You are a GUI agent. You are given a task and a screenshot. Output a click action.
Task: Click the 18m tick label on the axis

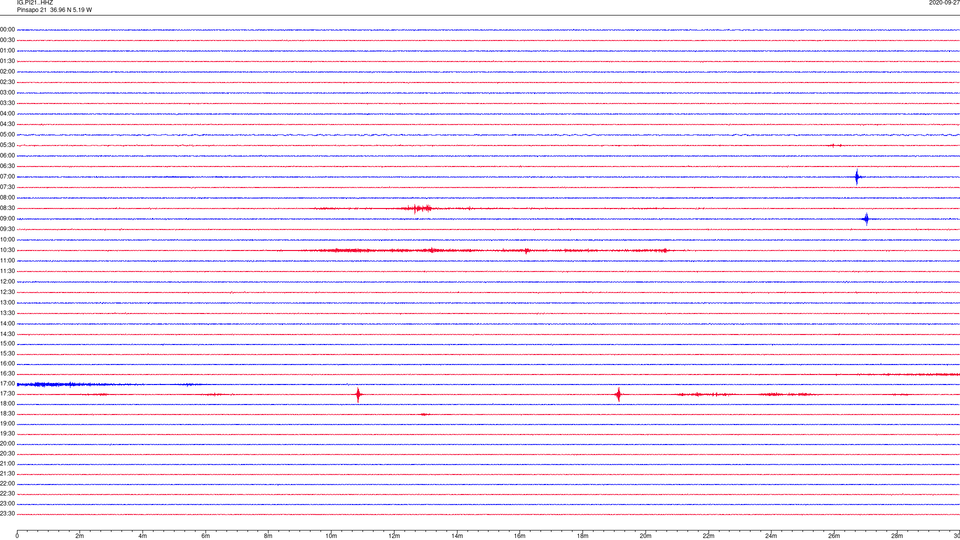[583, 536]
